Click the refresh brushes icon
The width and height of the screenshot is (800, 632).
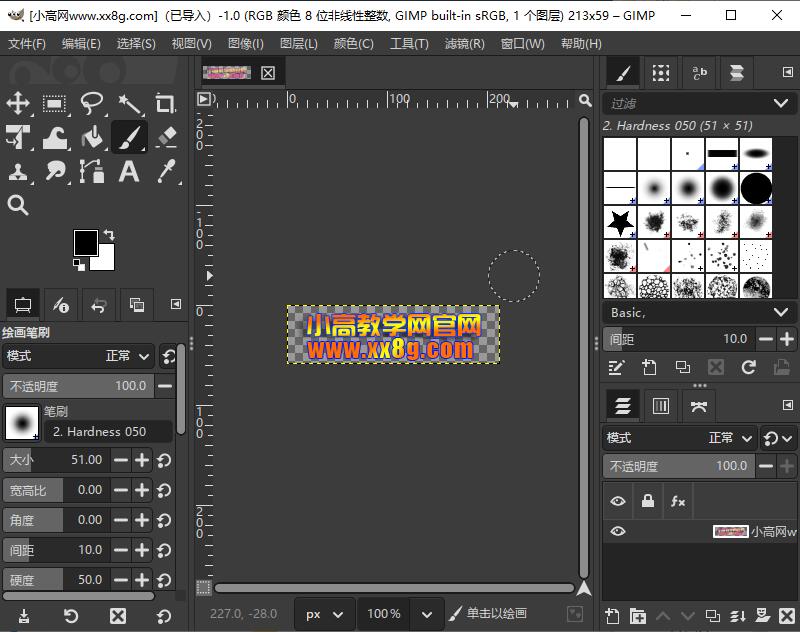(x=748, y=367)
